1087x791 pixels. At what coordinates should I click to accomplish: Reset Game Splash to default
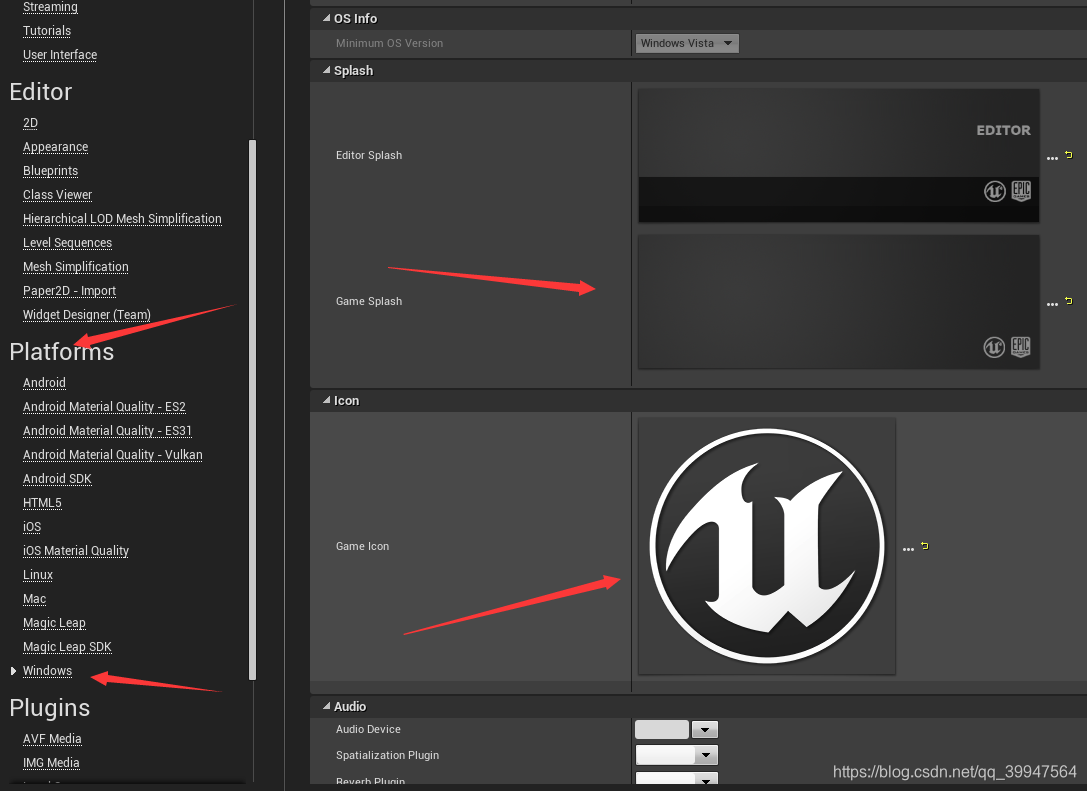click(x=1069, y=301)
